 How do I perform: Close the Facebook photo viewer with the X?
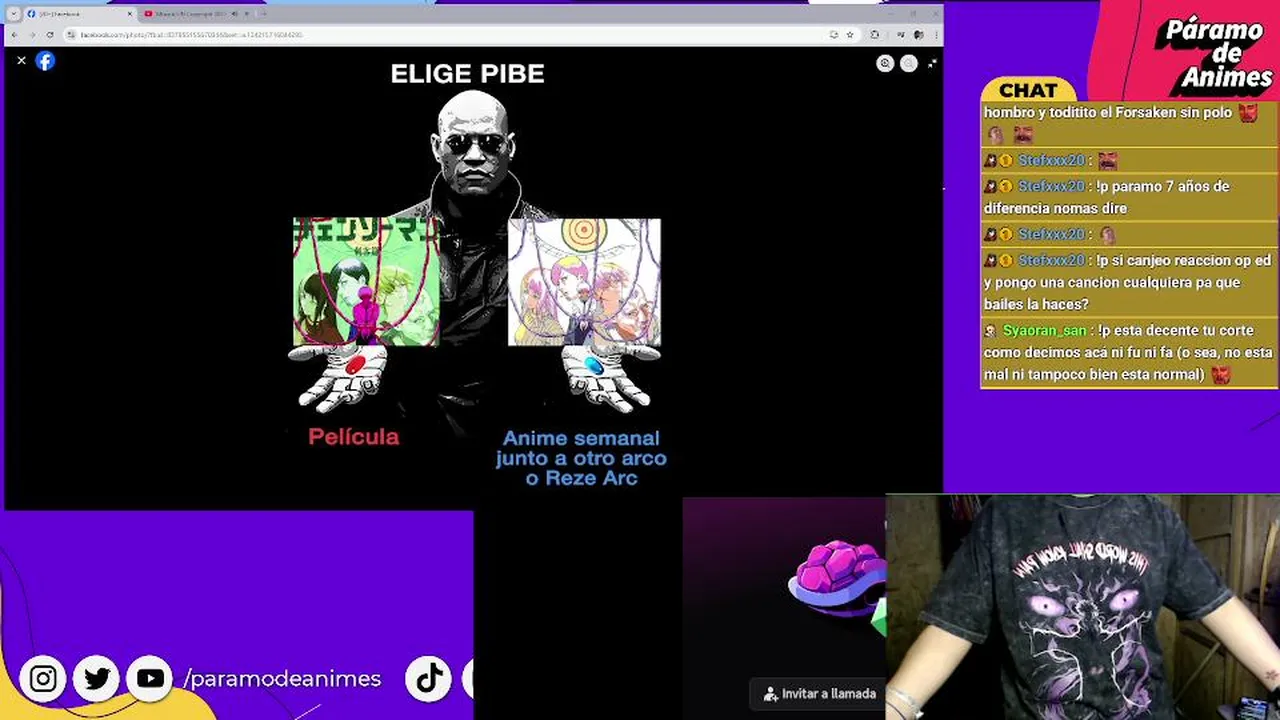21,61
